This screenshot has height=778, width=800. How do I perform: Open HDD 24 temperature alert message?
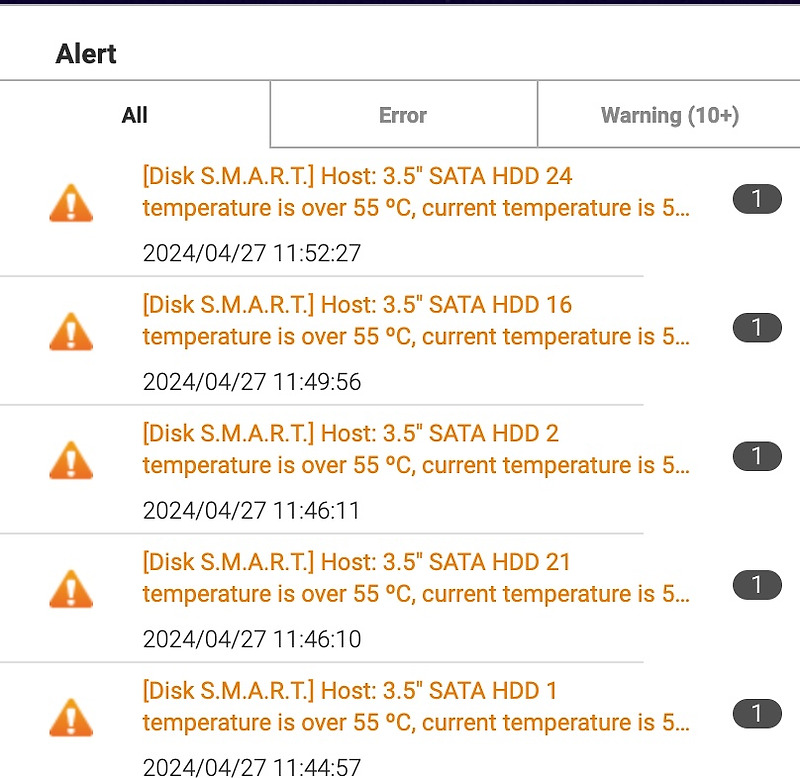416,192
